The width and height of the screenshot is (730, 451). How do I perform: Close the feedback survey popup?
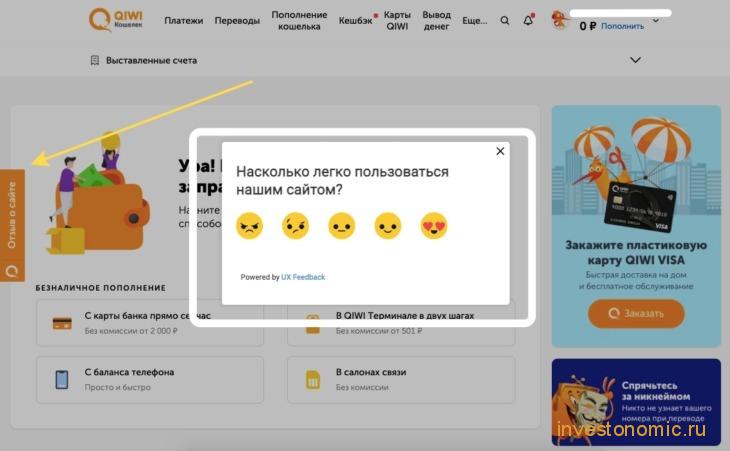(x=500, y=151)
